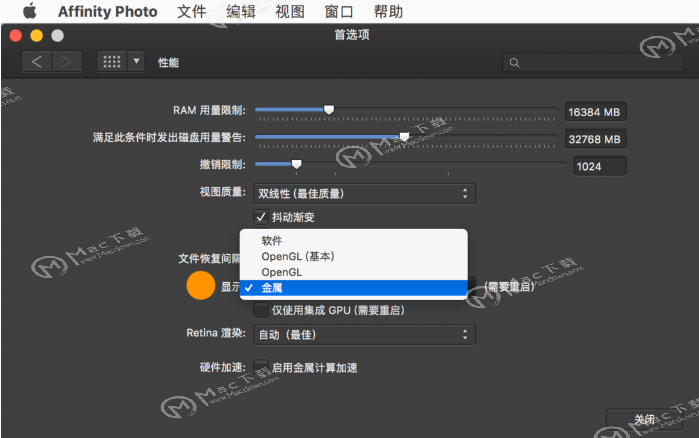Open the 帮助 menu
The width and height of the screenshot is (699, 438).
pos(388,12)
